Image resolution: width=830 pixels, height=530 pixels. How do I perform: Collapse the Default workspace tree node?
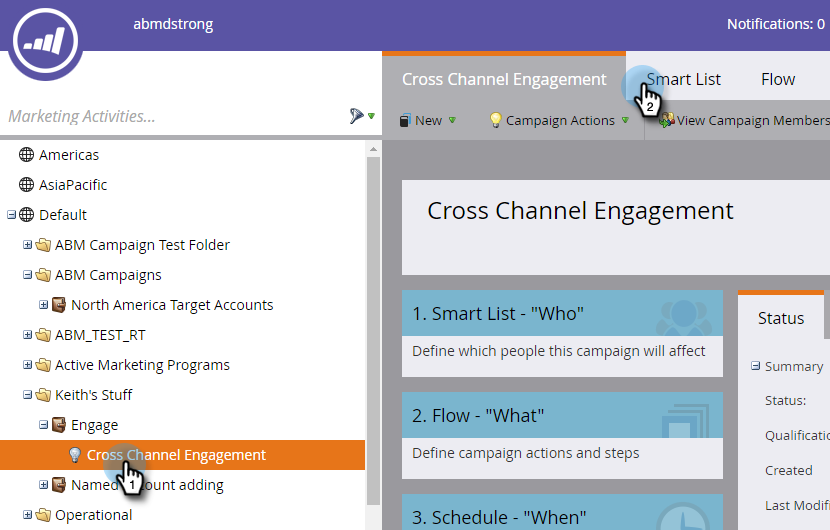pyautogui.click(x=11, y=215)
